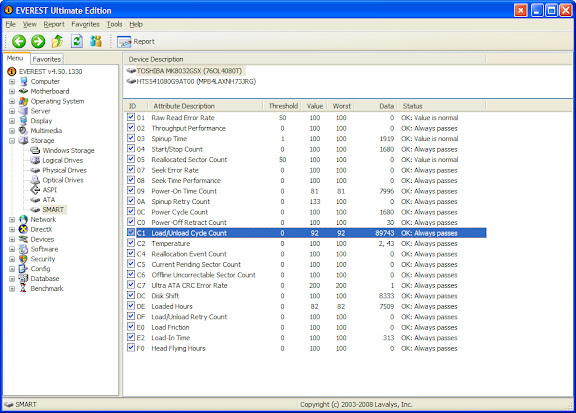Toggle the Power-On Time Count checkbox
Image resolution: width=576 pixels, height=413 pixels.
tap(131, 190)
